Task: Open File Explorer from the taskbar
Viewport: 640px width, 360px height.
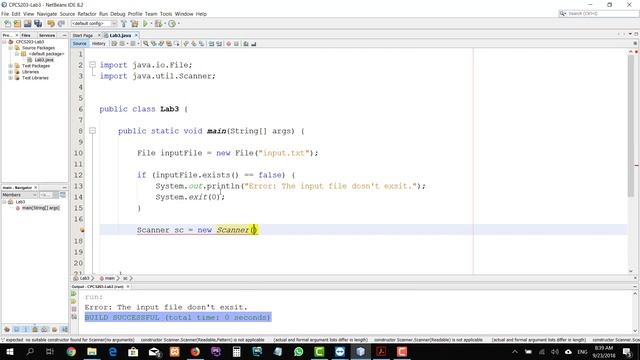Action: point(92,351)
